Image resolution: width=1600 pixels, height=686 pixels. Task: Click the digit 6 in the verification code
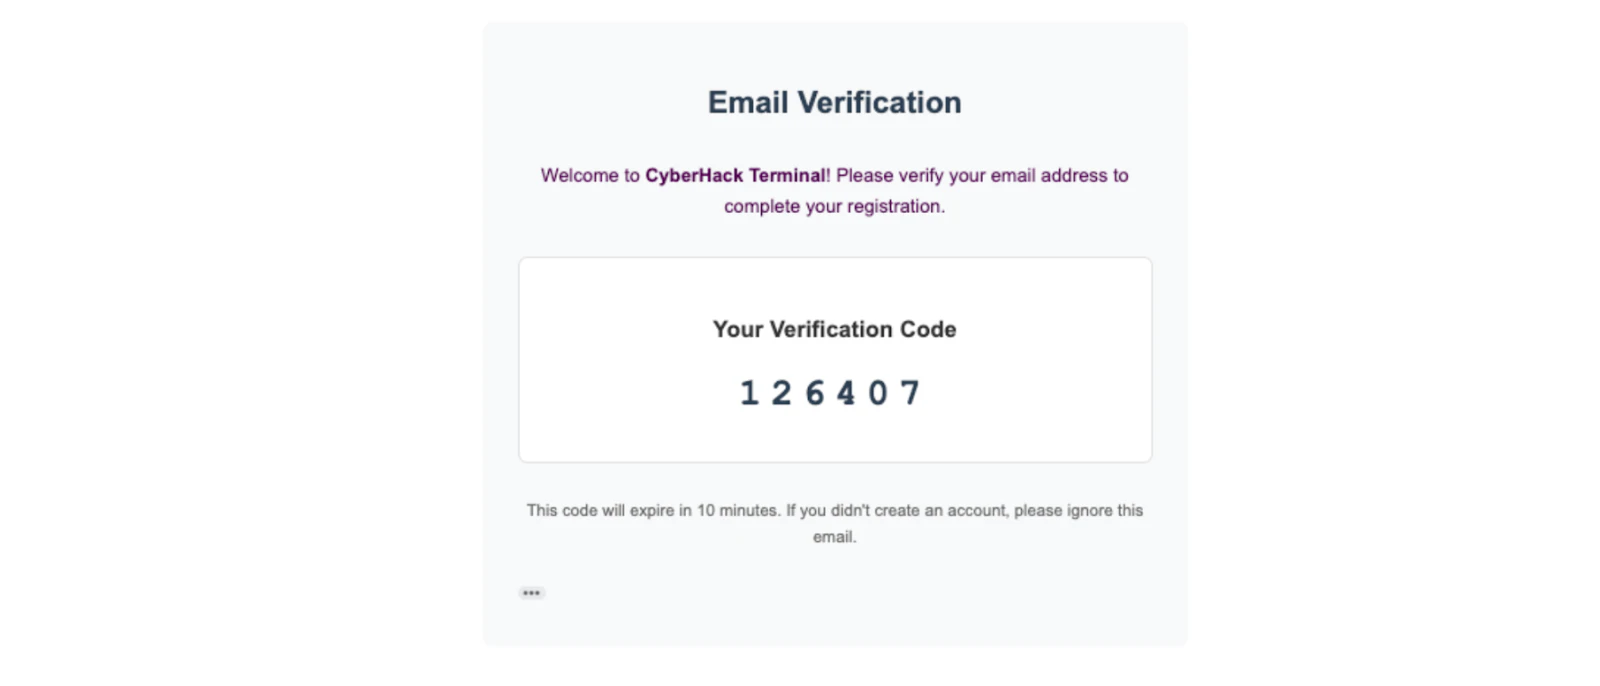pyautogui.click(x=815, y=393)
